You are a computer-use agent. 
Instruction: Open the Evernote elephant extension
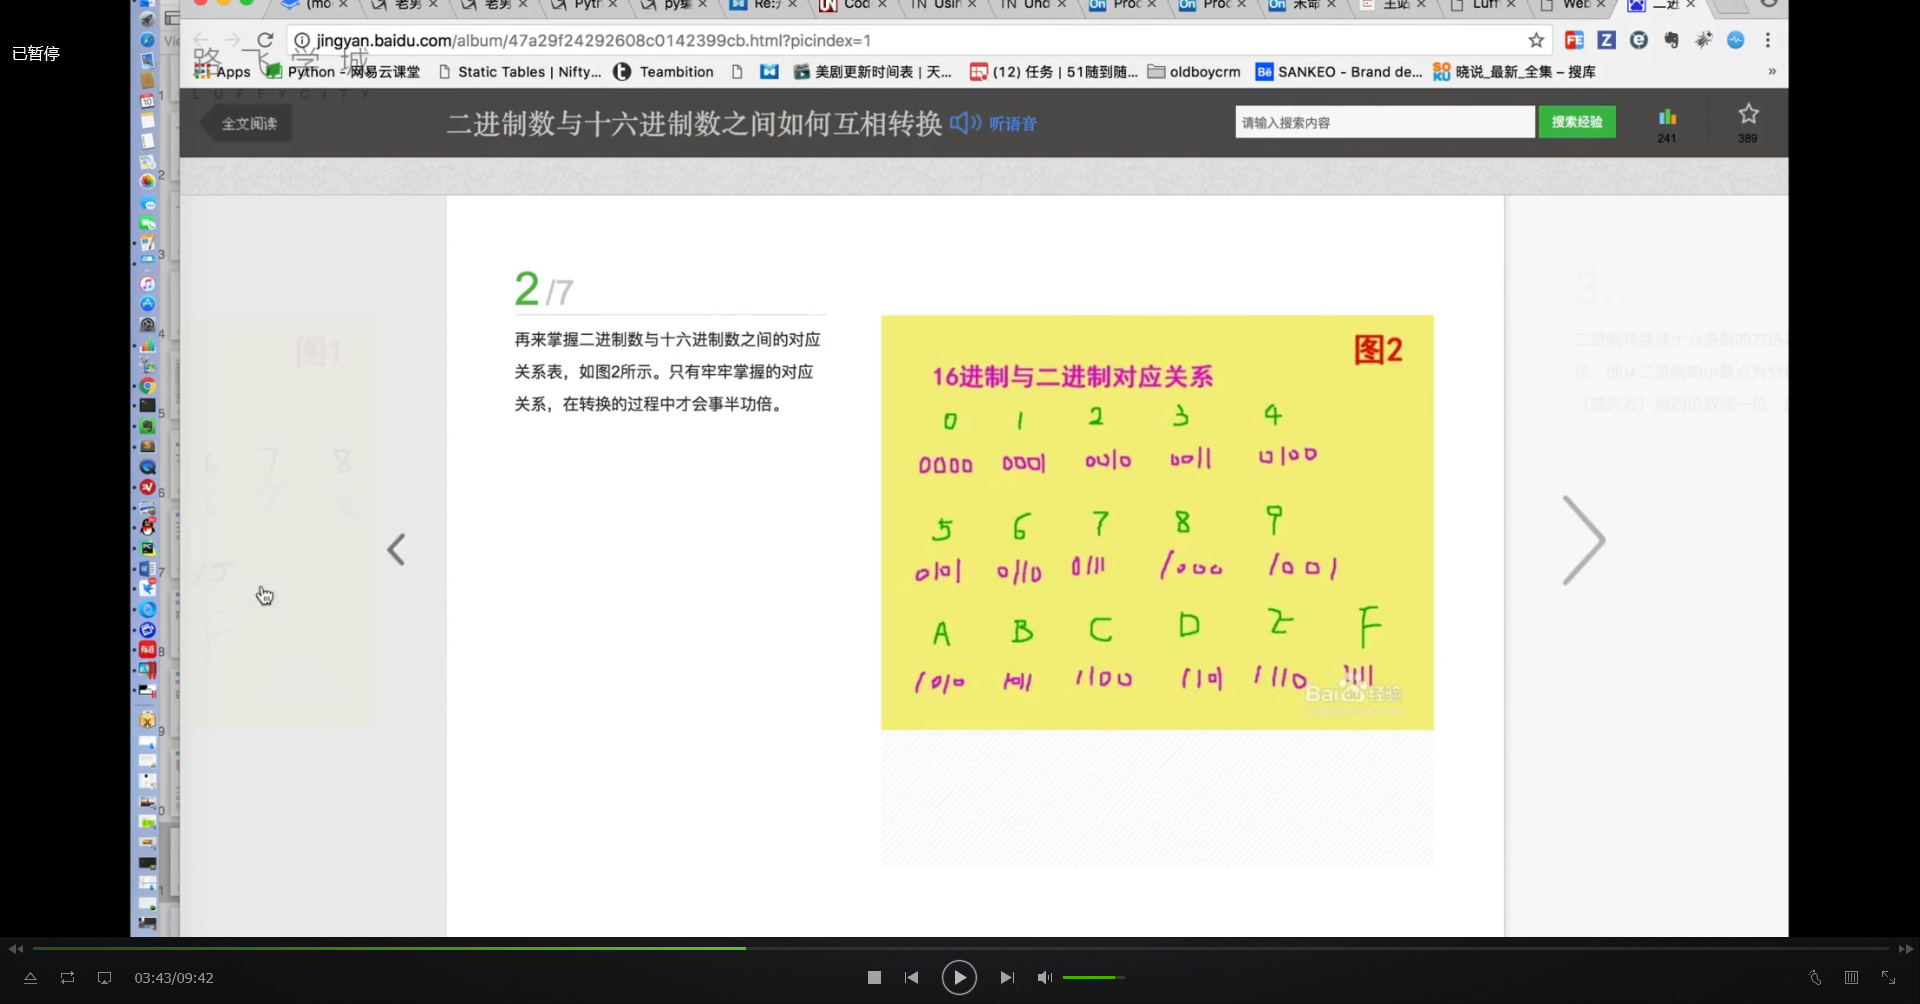1671,40
